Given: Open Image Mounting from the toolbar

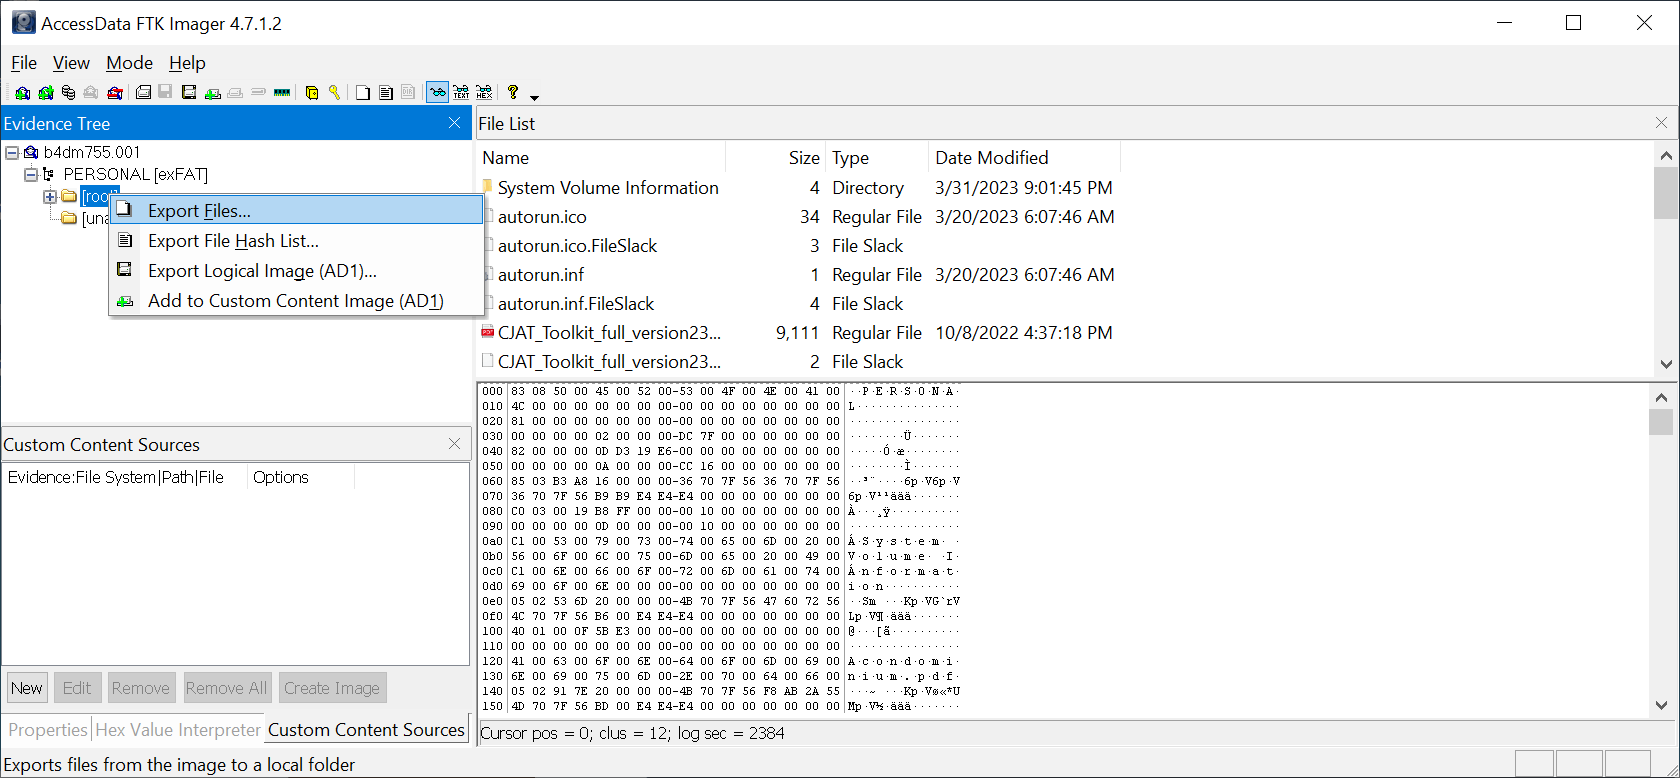Looking at the screenshot, I should 68,93.
